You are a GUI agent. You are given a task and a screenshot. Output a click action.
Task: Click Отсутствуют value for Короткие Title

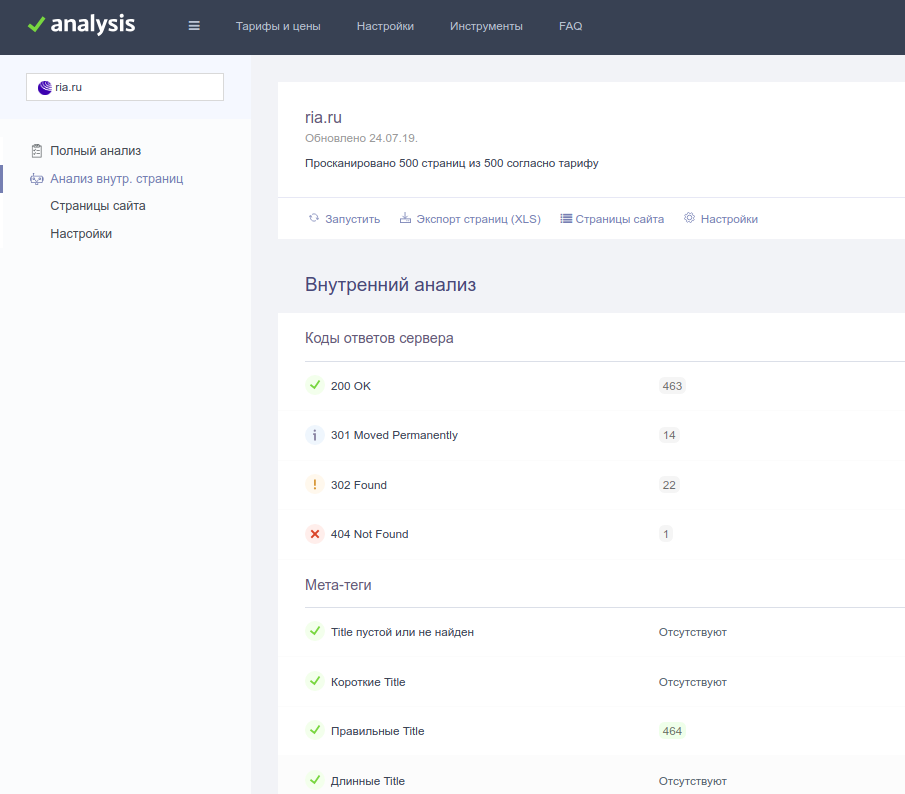(x=693, y=682)
